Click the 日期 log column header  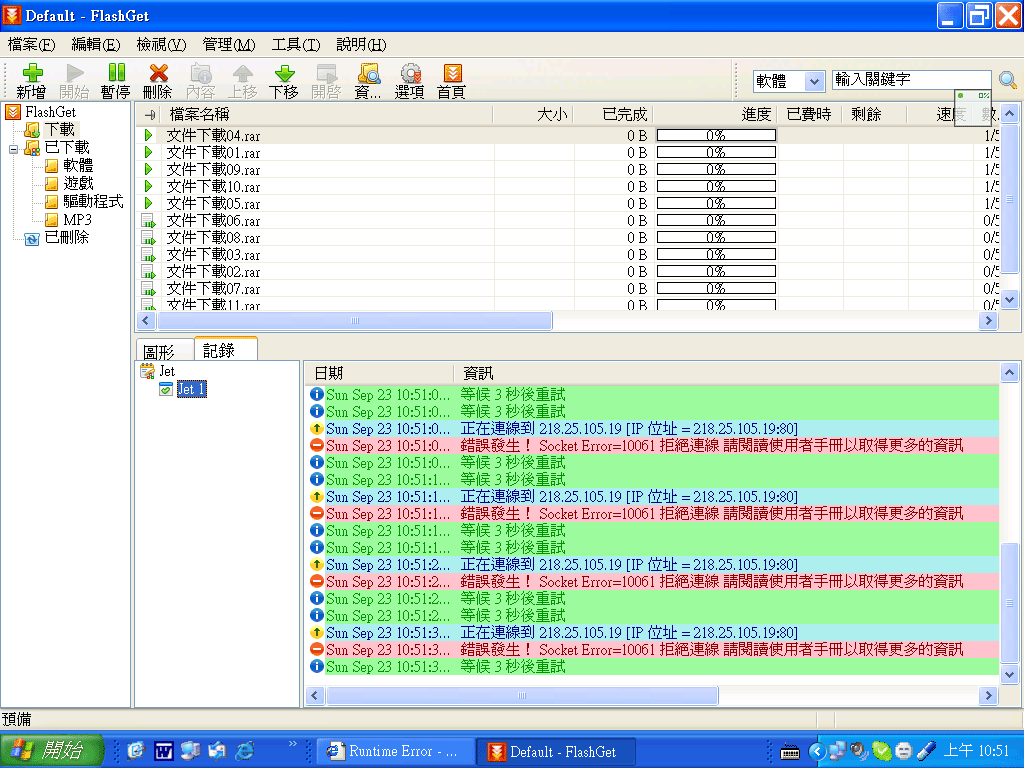[x=379, y=373]
